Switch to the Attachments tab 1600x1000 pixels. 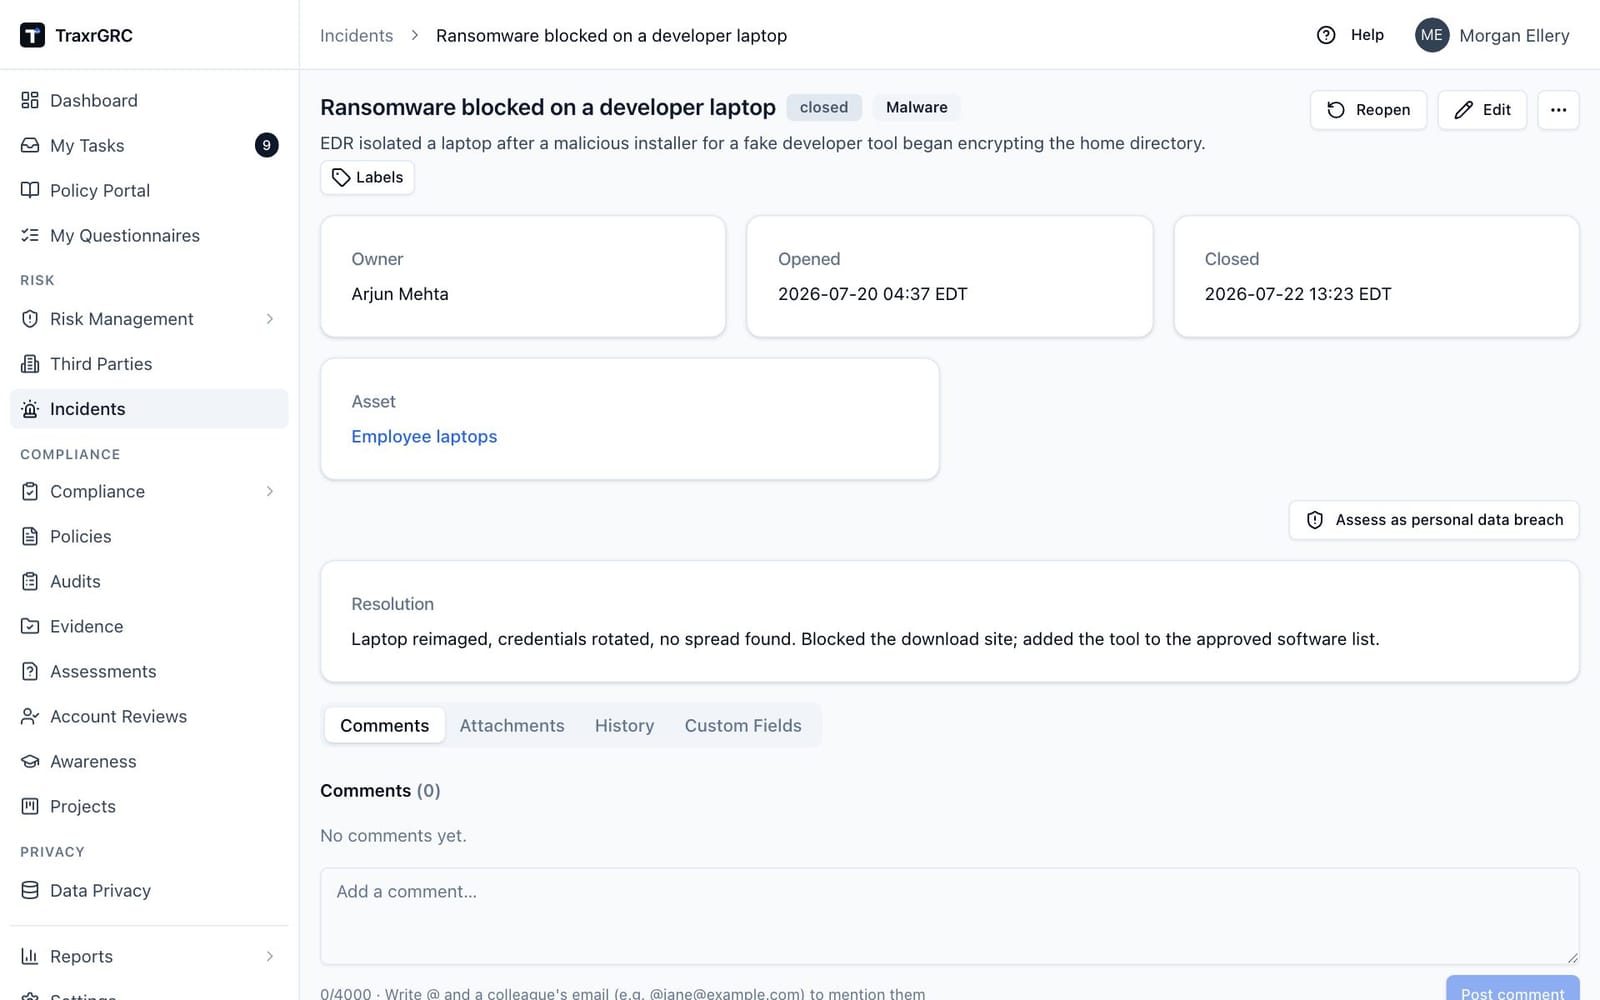[512, 725]
